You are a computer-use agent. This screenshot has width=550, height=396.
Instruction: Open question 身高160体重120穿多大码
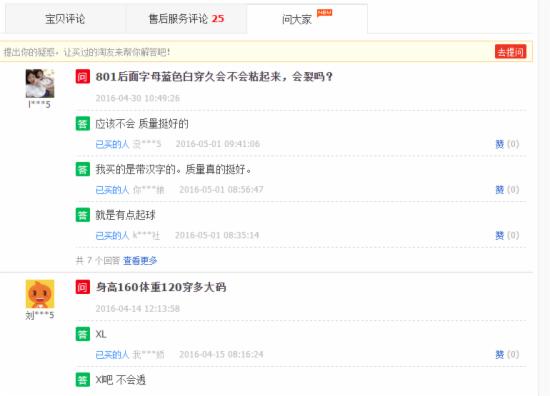click(x=161, y=287)
